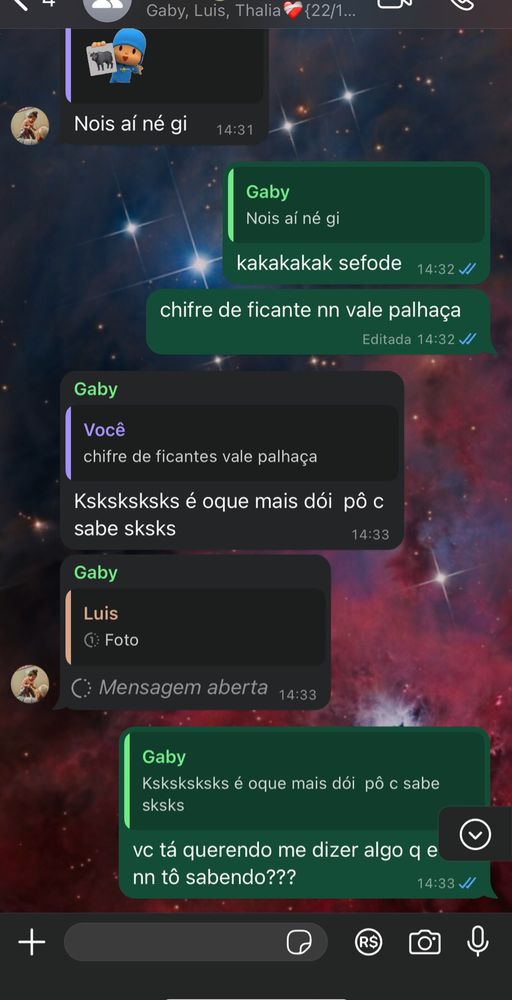Tap the 'Mensagem aberta' view-once message
Viewport: 512px width, 1000px height.
(170, 688)
